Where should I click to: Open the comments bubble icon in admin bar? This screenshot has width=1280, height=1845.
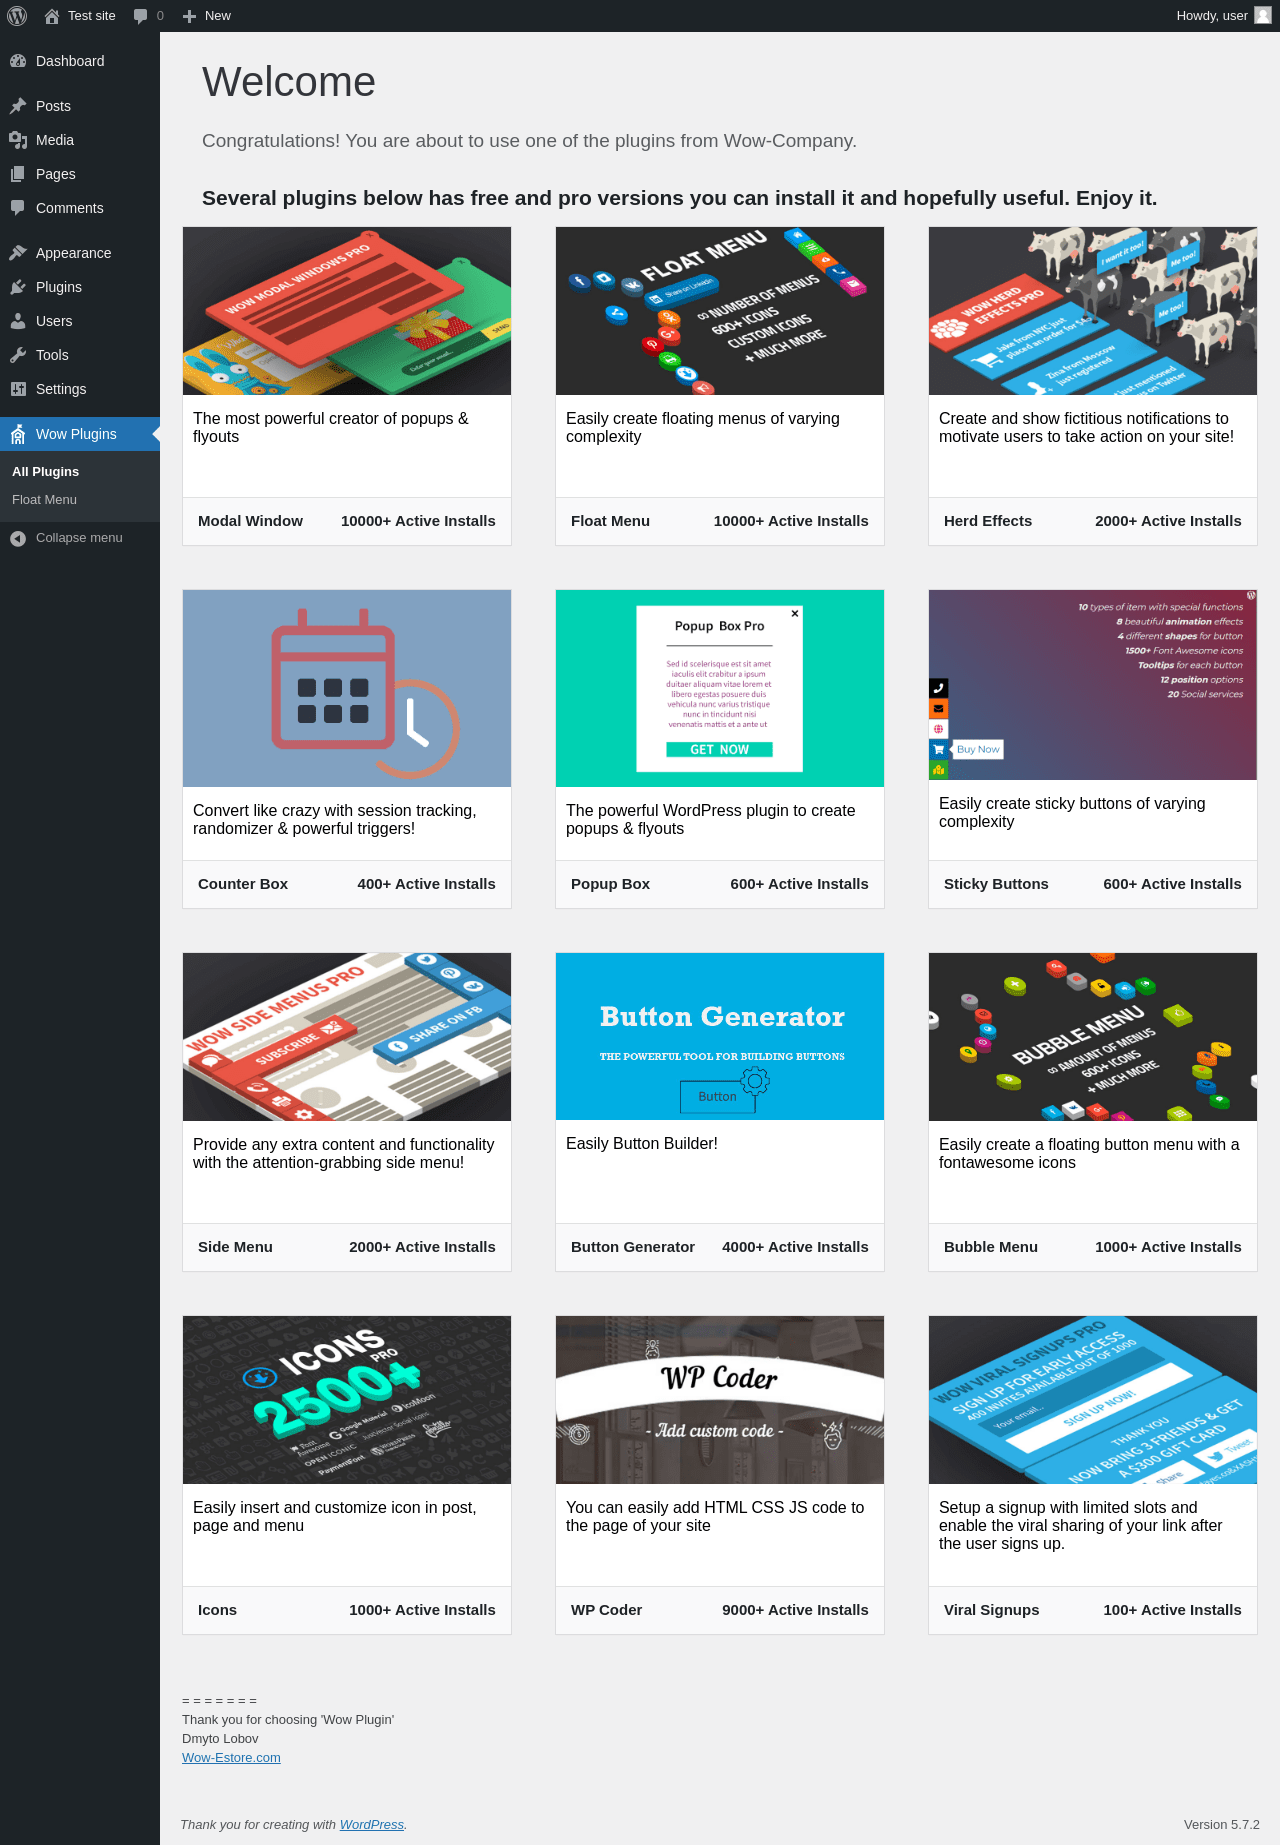140,16
